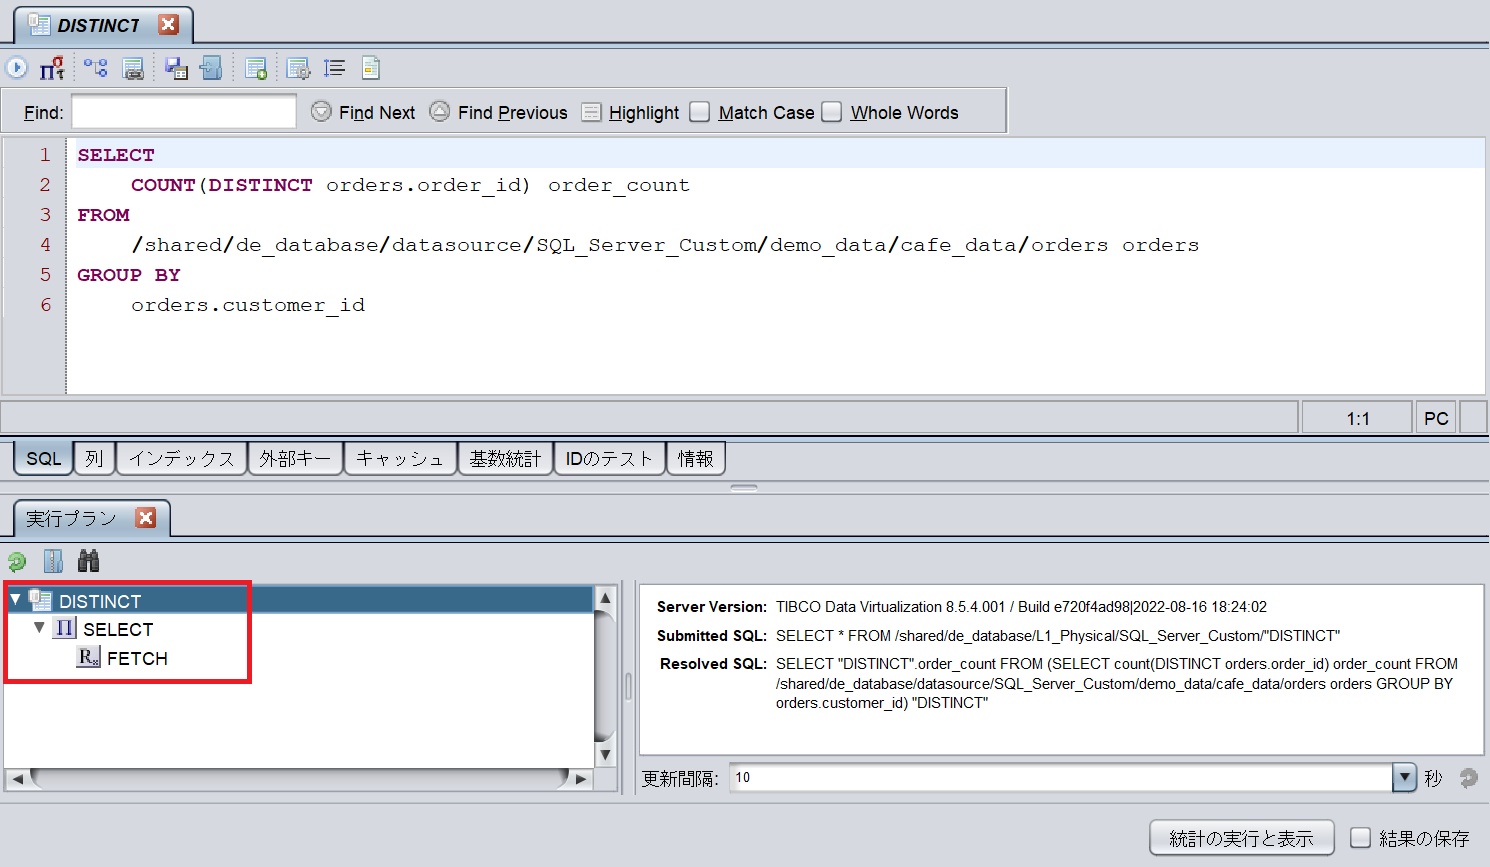Switch to the 列 tab
Viewport: 1490px width, 867px height.
[94, 458]
